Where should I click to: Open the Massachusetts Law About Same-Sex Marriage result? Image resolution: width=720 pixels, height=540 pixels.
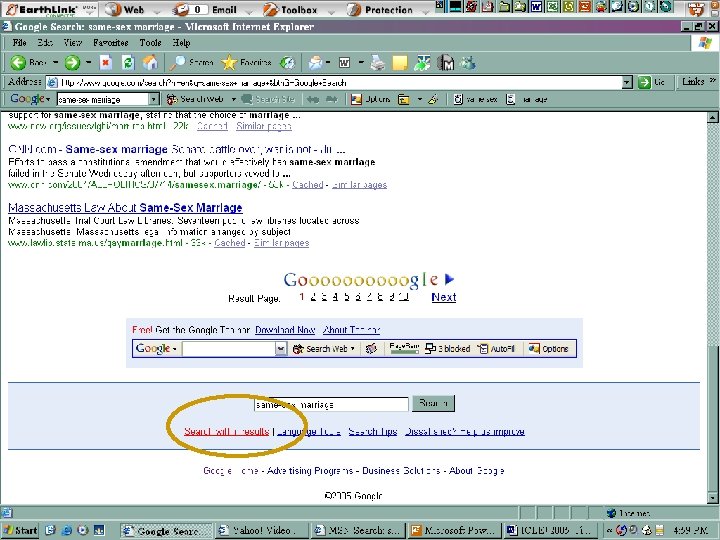(125, 208)
